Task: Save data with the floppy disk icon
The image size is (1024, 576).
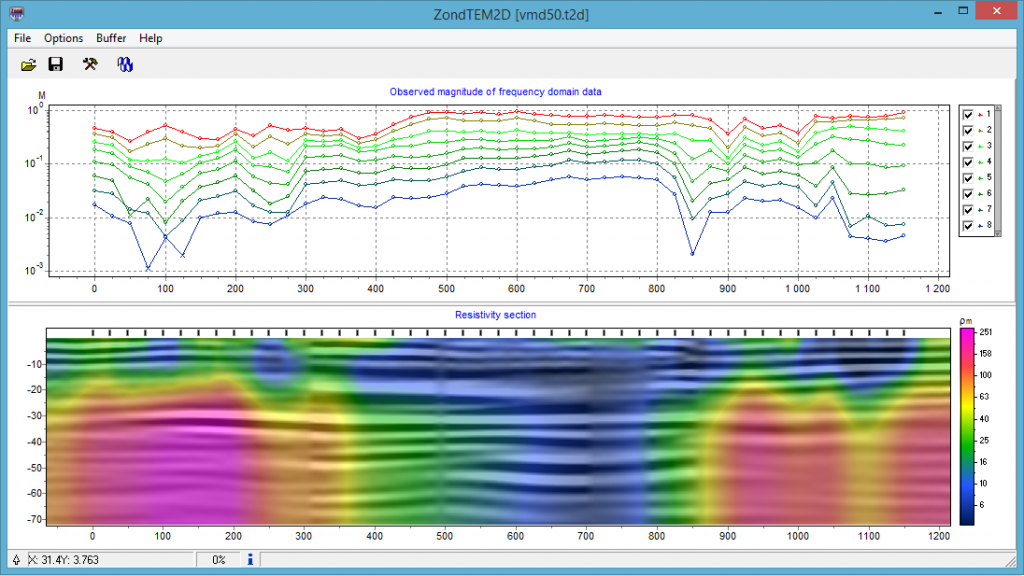Action: (x=56, y=65)
